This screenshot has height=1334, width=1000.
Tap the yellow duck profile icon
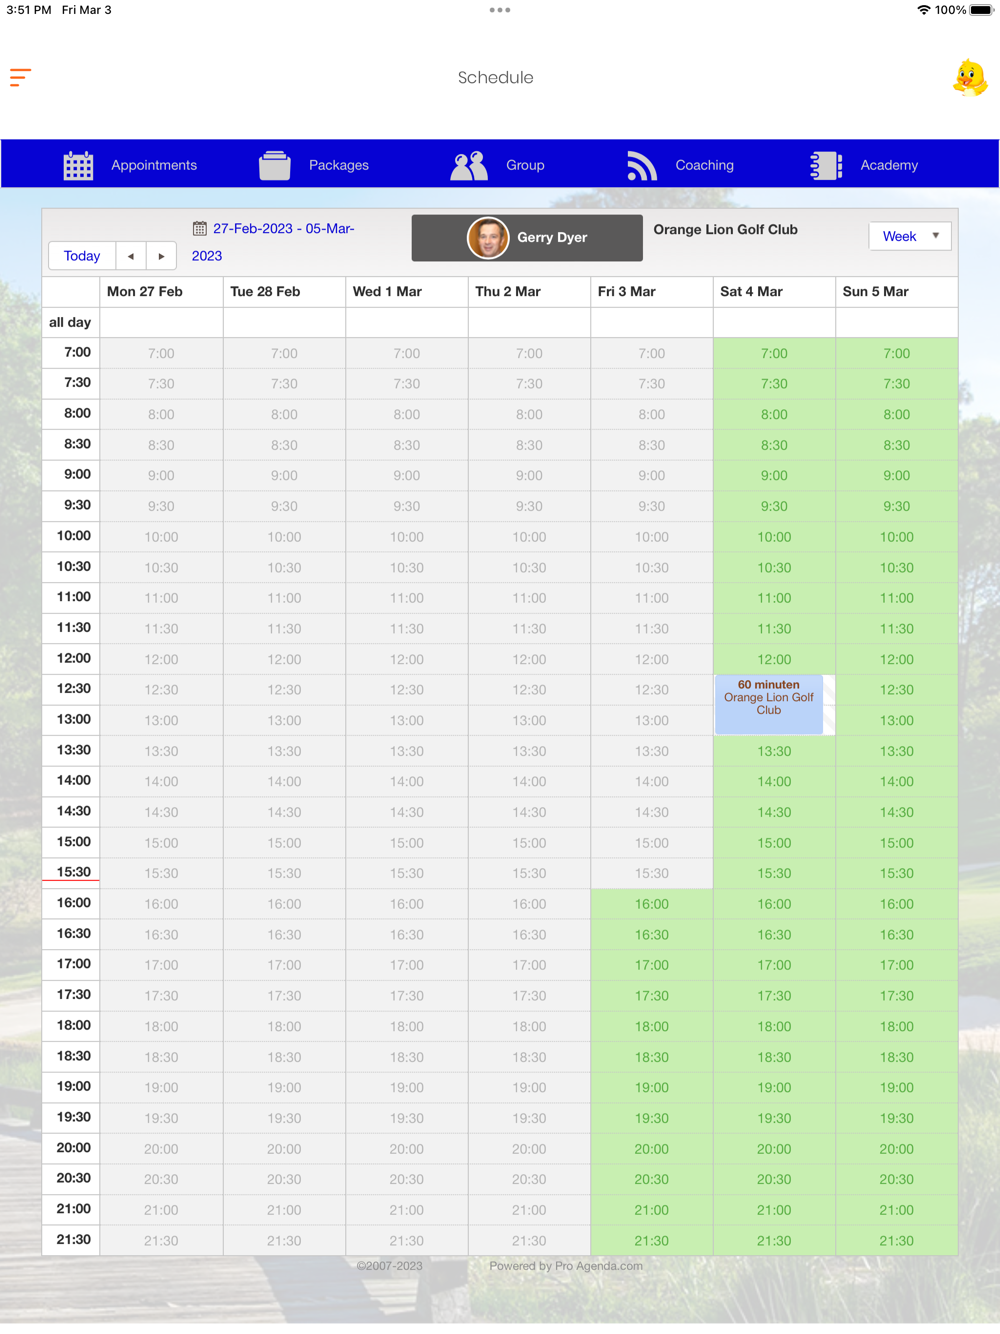coord(970,78)
